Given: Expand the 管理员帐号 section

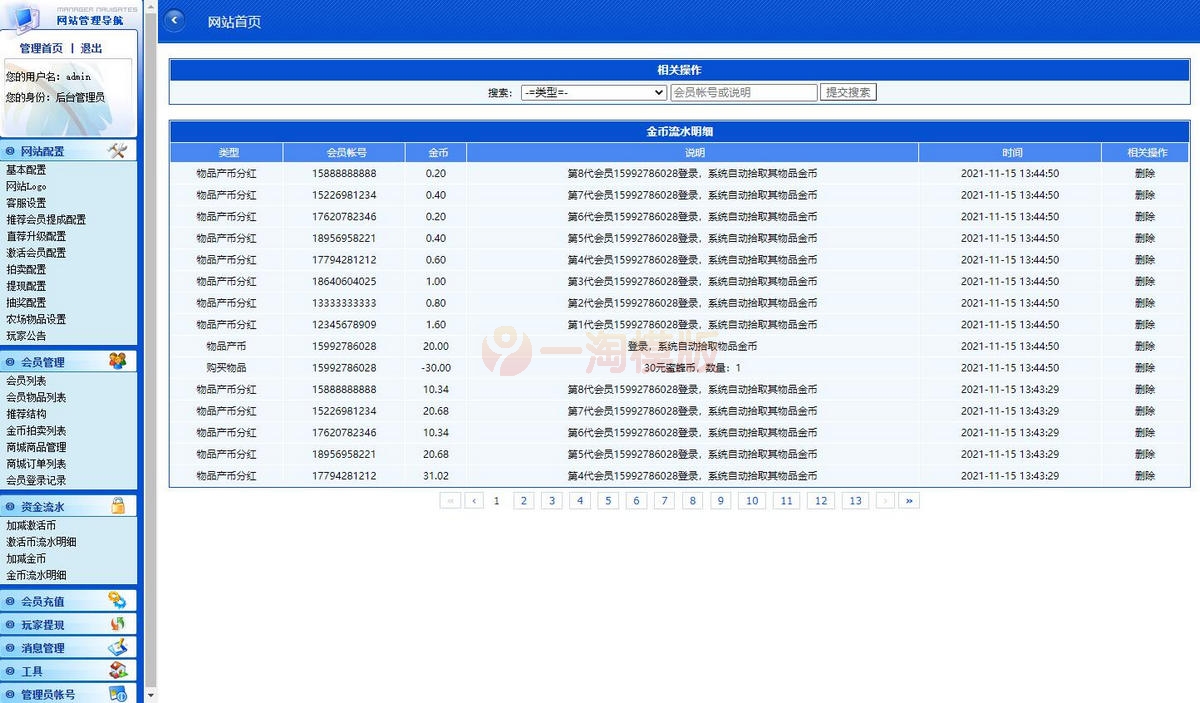Looking at the screenshot, I should [69, 694].
